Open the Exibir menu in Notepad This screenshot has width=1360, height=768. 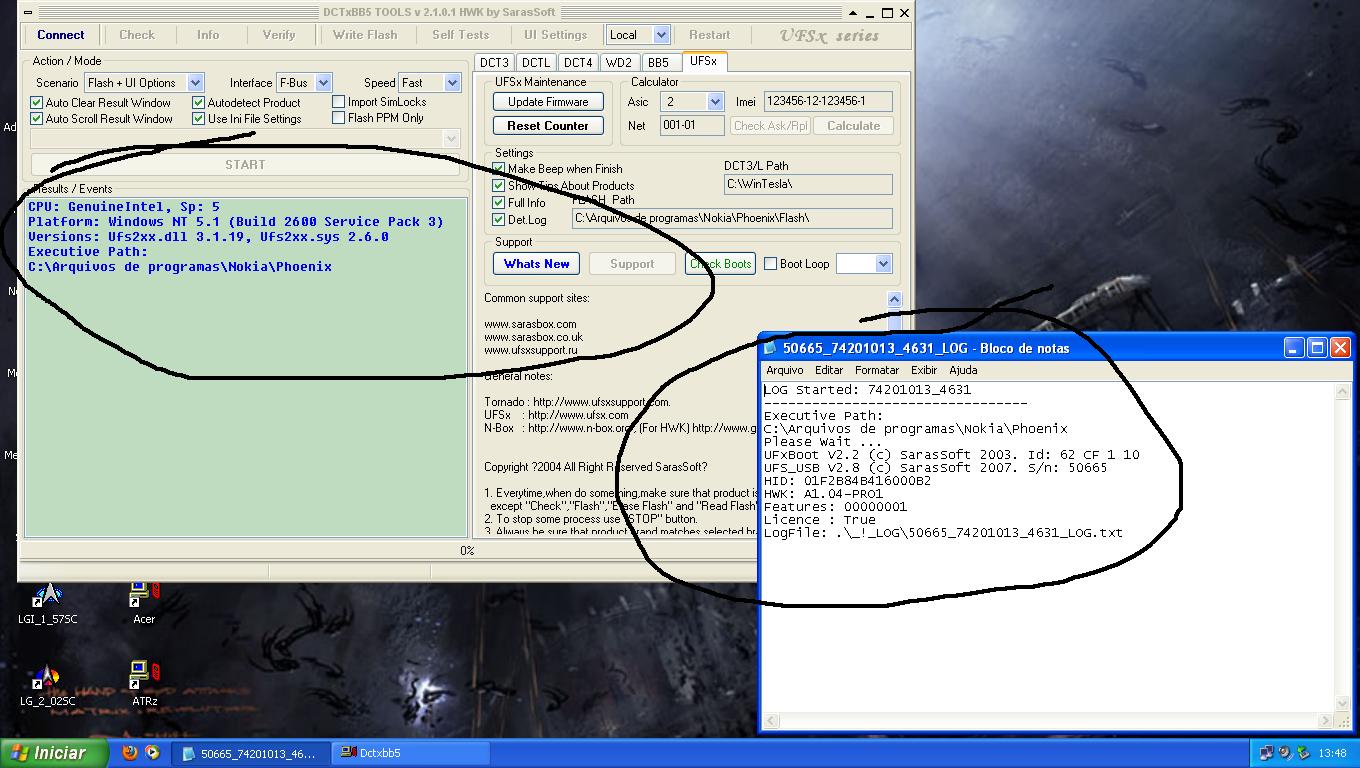924,370
